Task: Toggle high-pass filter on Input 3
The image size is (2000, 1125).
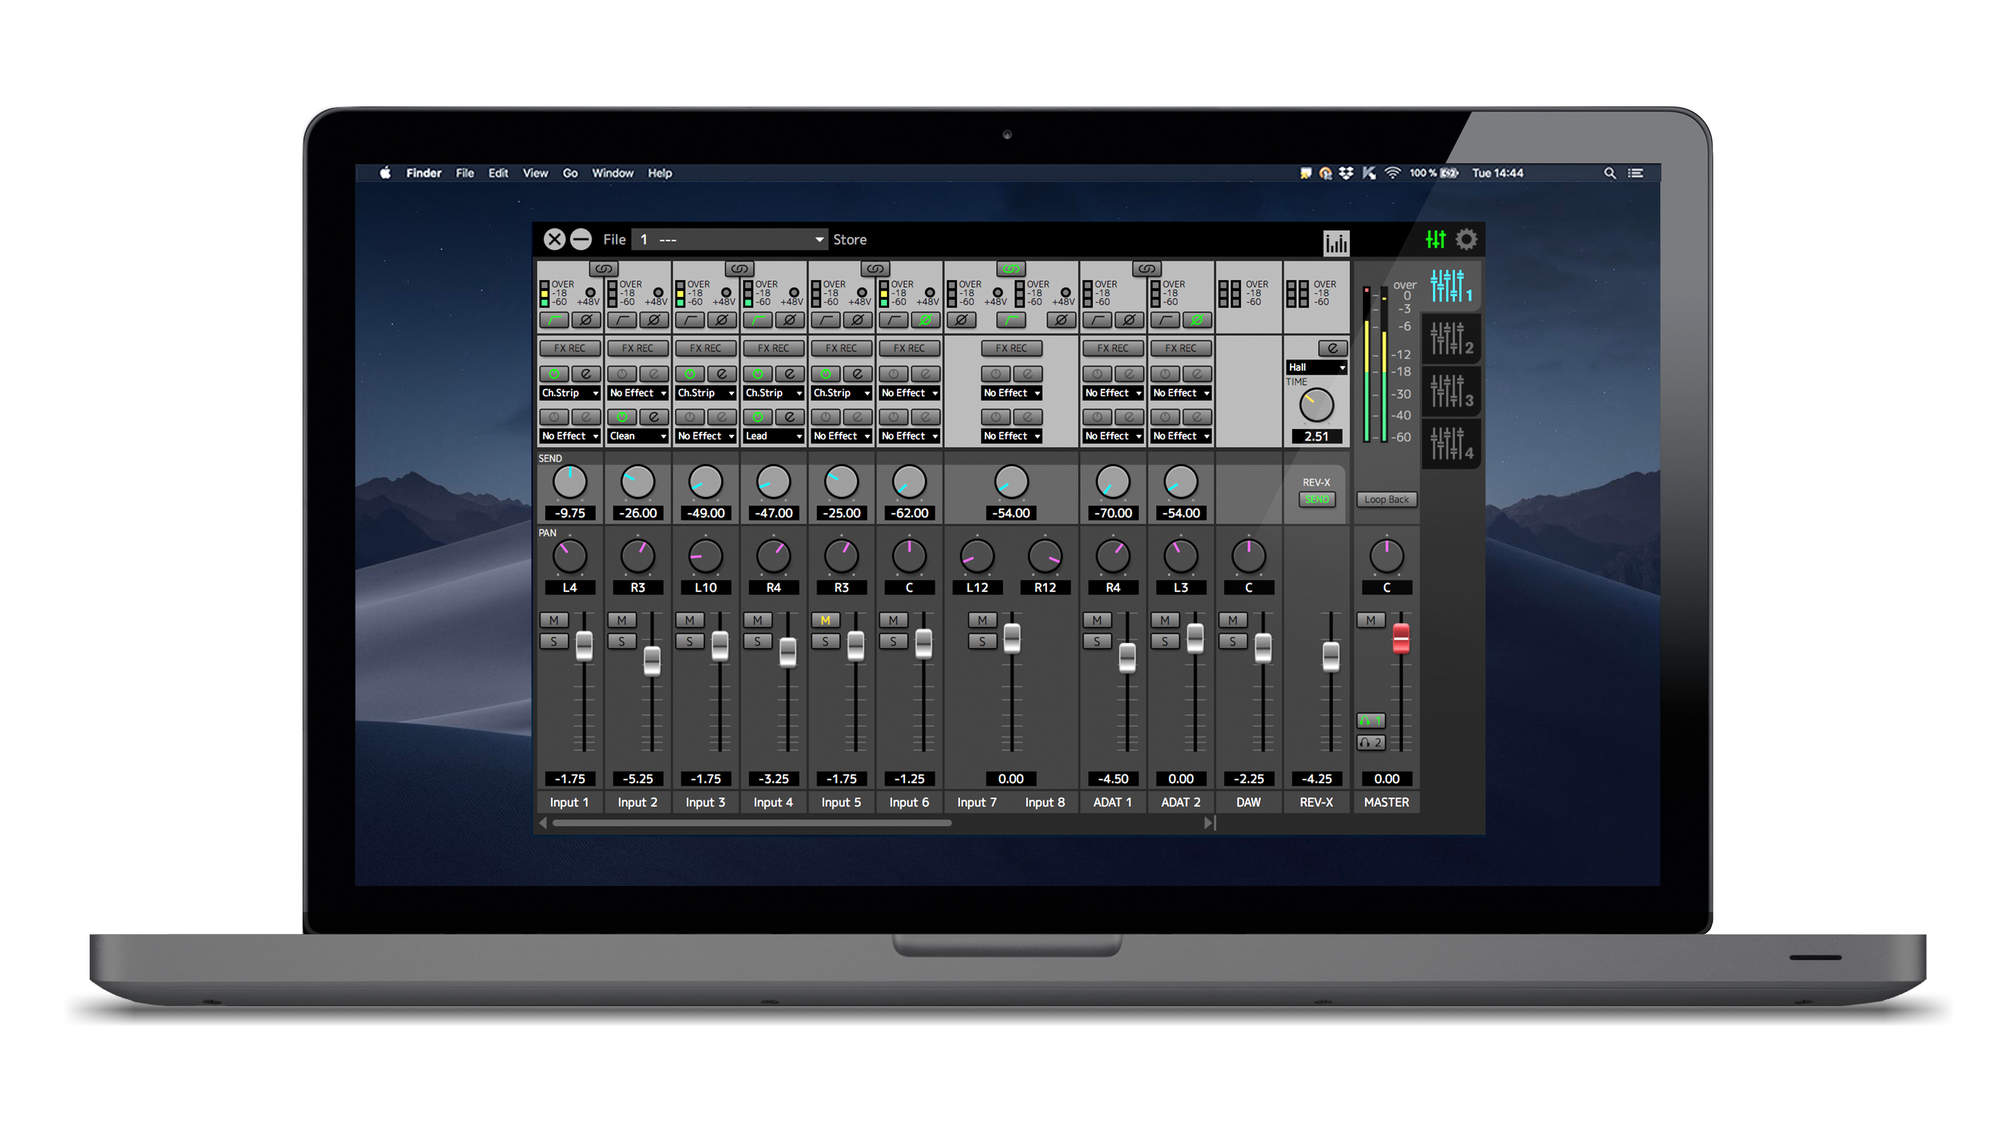Action: click(x=689, y=320)
